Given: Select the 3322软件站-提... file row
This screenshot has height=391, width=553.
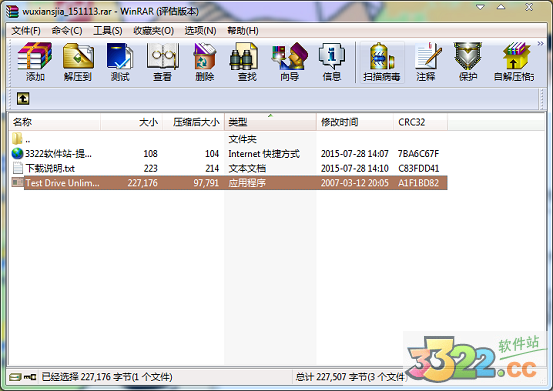Looking at the screenshot, I should 228,153.
